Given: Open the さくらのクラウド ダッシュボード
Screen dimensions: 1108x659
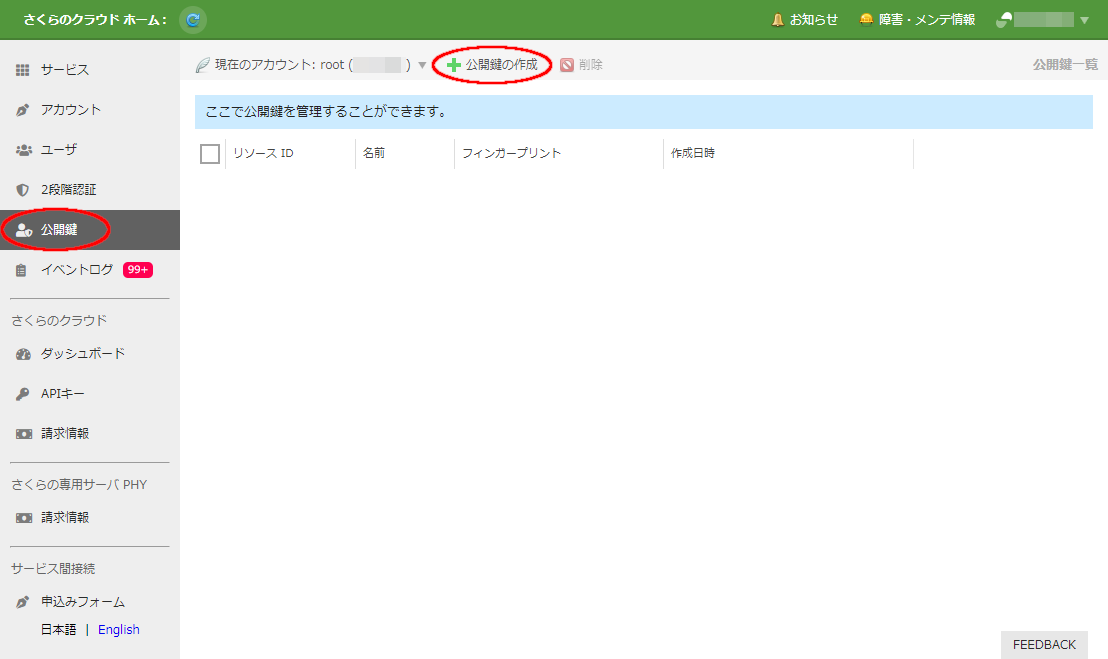Looking at the screenshot, I should click(x=77, y=353).
